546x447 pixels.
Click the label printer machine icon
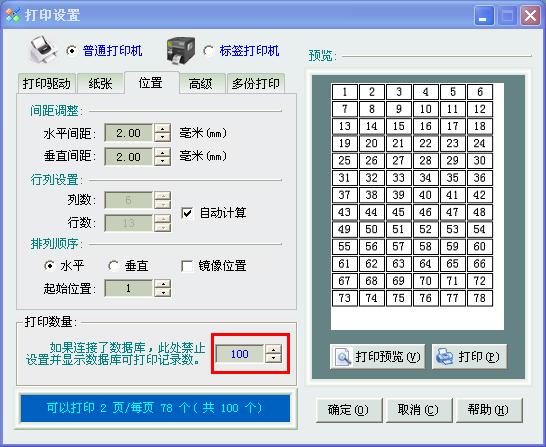(x=180, y=51)
